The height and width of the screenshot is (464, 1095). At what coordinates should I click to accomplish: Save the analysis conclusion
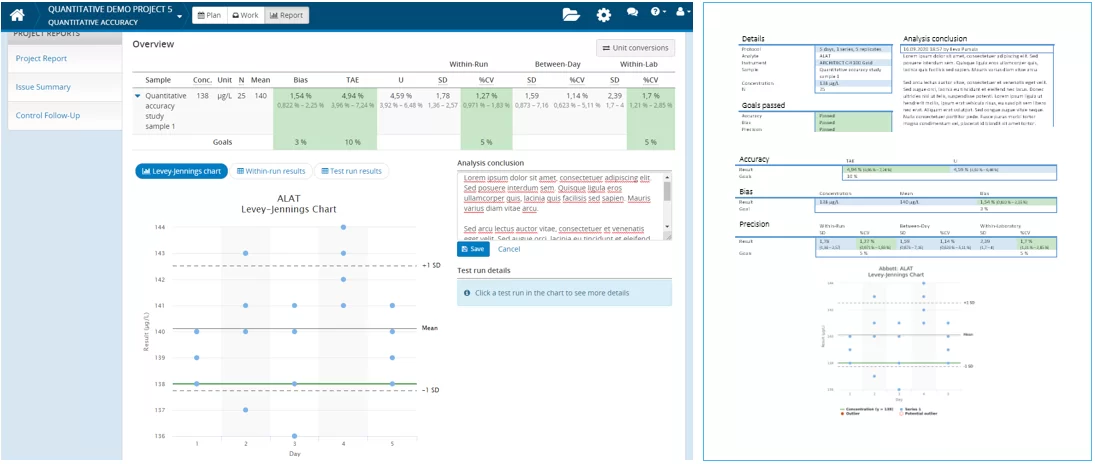coord(473,249)
